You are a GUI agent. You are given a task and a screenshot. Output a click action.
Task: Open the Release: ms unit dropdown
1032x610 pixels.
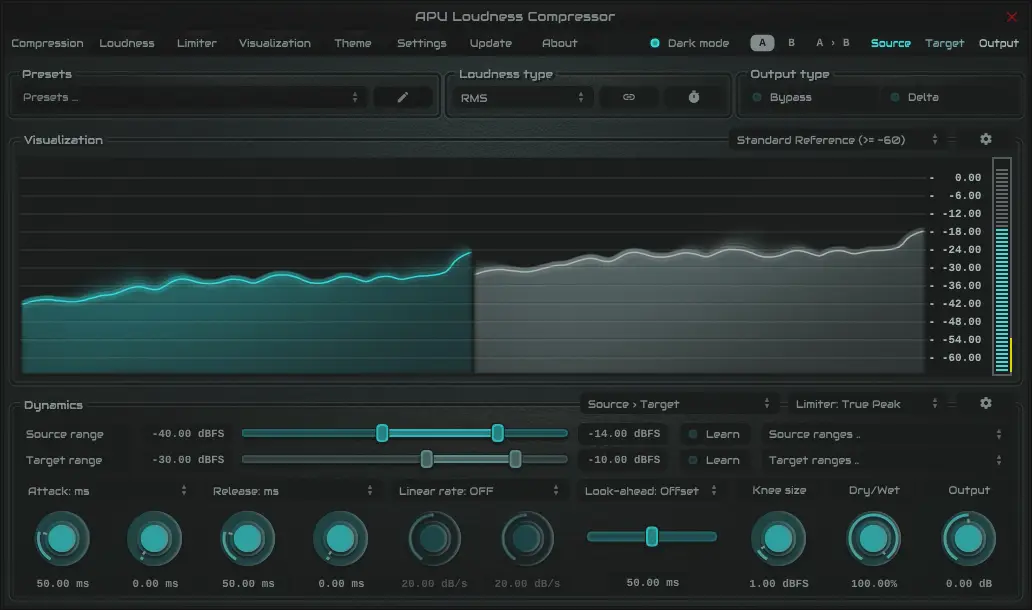[293, 491]
